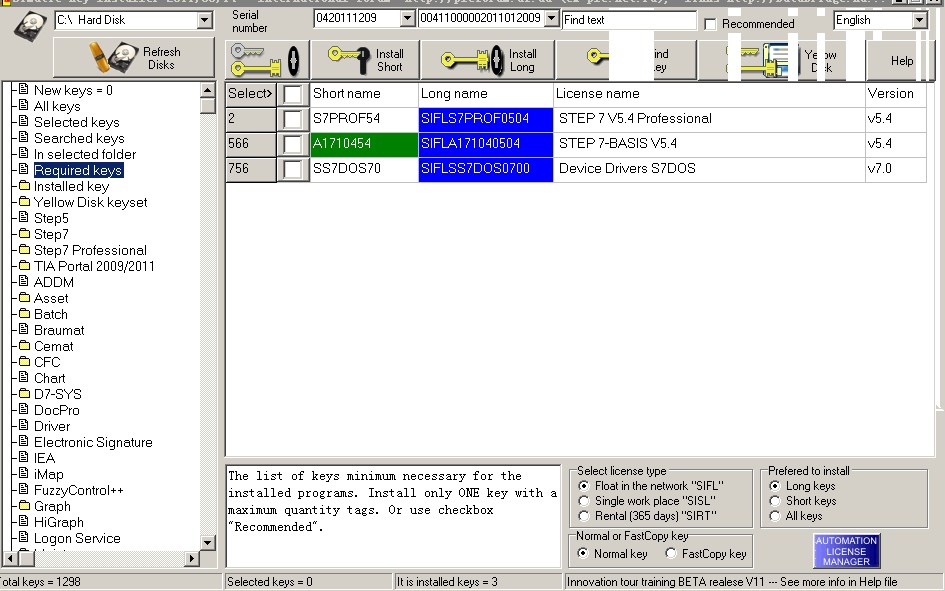Click the hard disk icon in top-left corner
Image resolution: width=945 pixels, height=591 pixels.
tap(28, 27)
